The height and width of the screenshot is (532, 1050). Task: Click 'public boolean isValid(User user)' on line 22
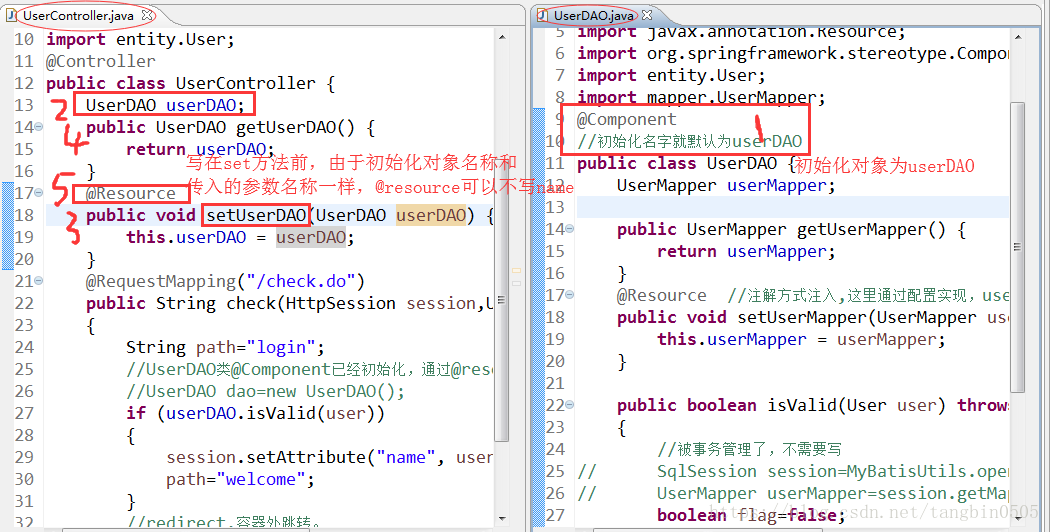pyautogui.click(x=781, y=405)
